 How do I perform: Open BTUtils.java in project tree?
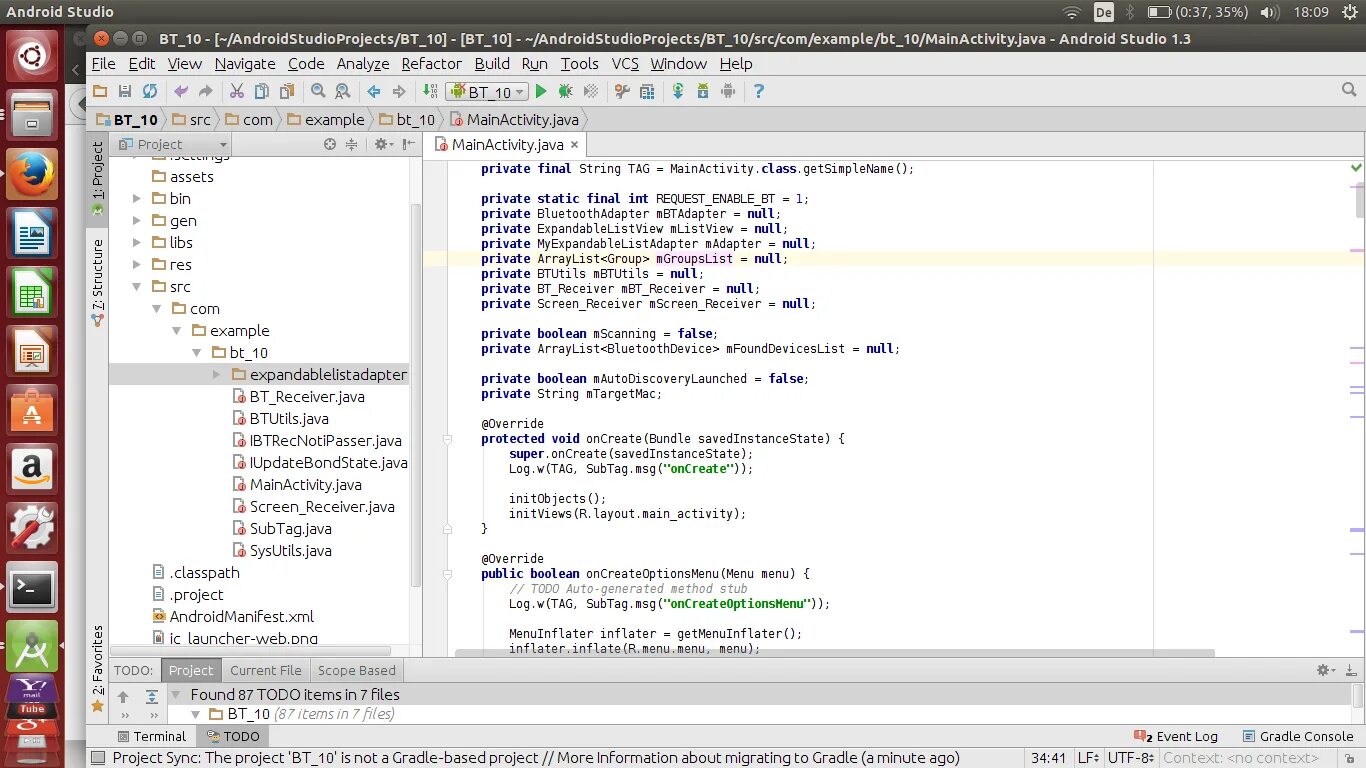coord(280,418)
